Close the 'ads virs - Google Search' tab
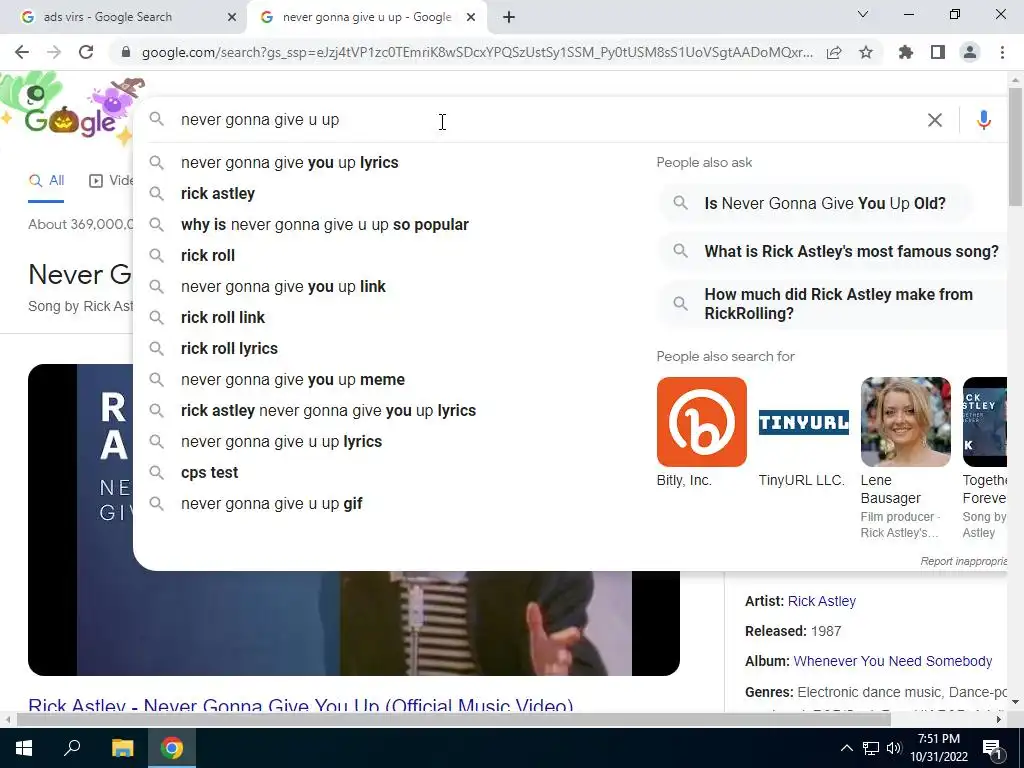The height and width of the screenshot is (768, 1024). click(x=232, y=18)
